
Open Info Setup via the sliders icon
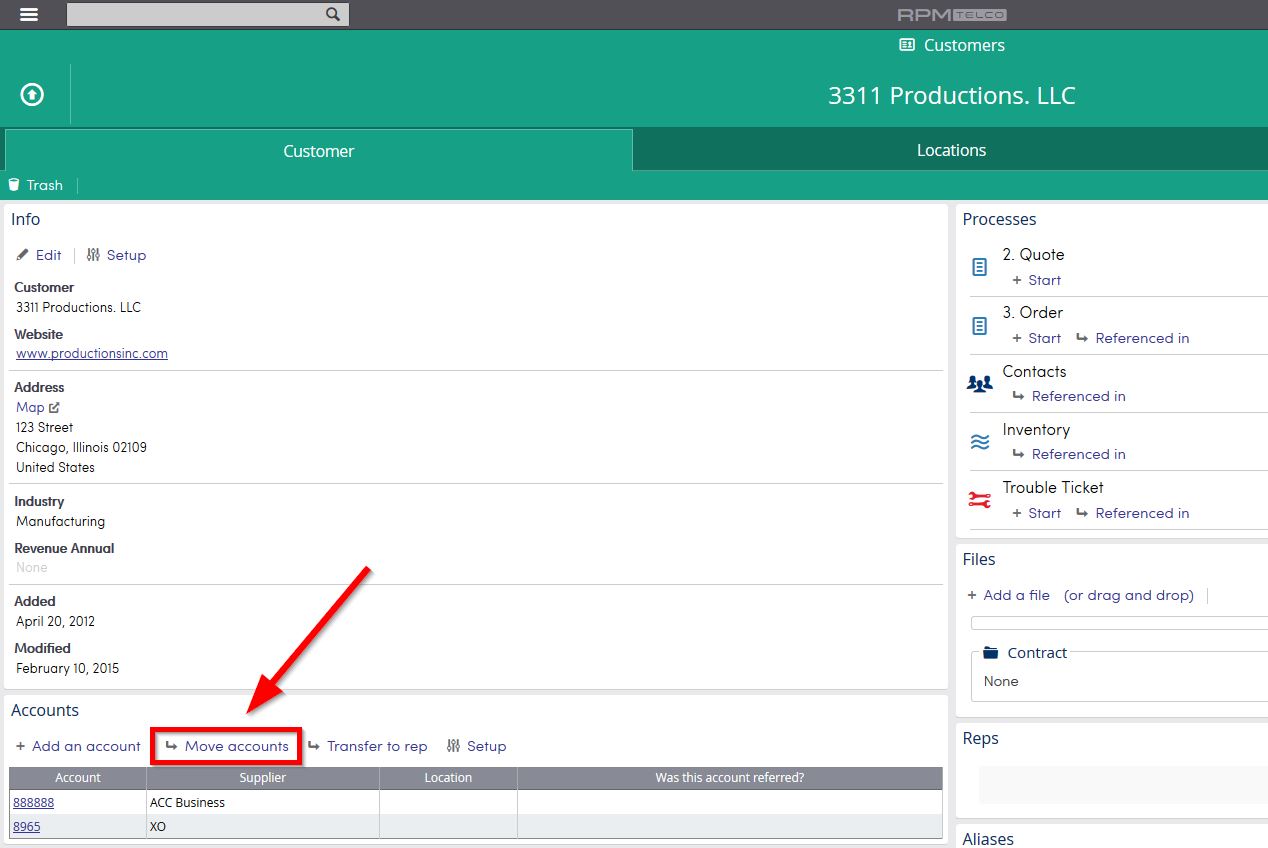coord(95,255)
